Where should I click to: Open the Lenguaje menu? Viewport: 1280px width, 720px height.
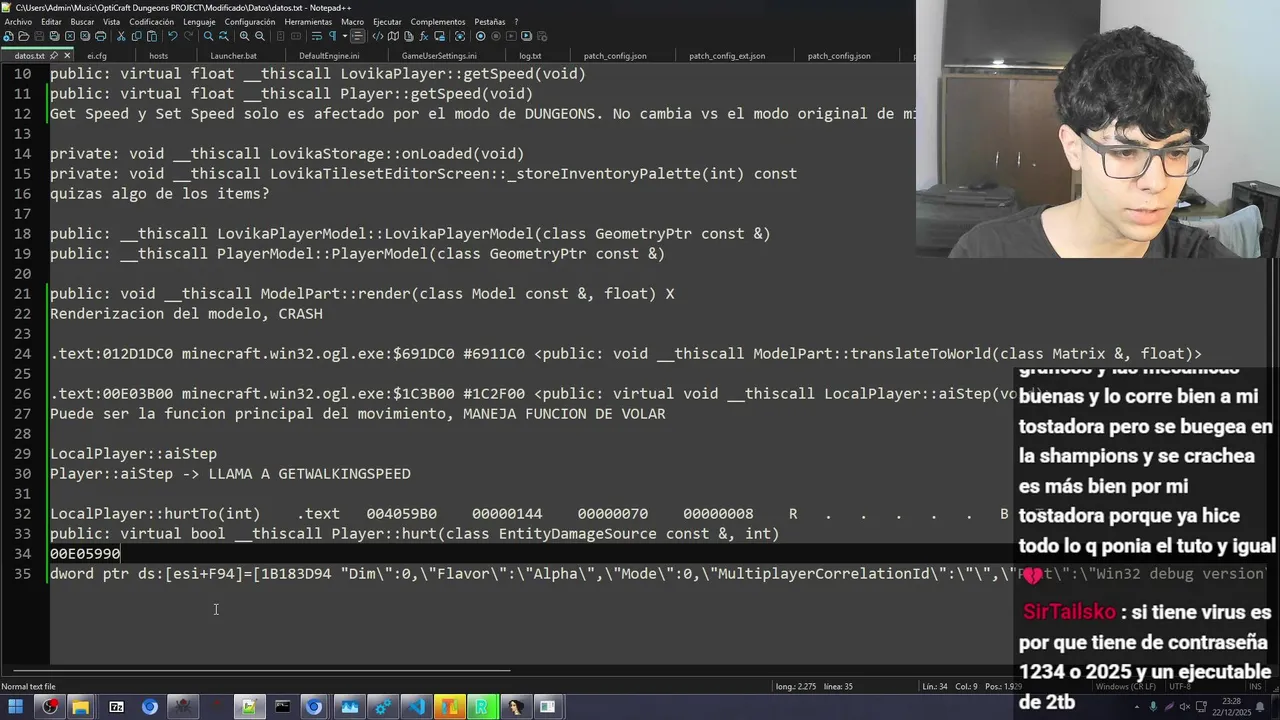click(x=199, y=22)
